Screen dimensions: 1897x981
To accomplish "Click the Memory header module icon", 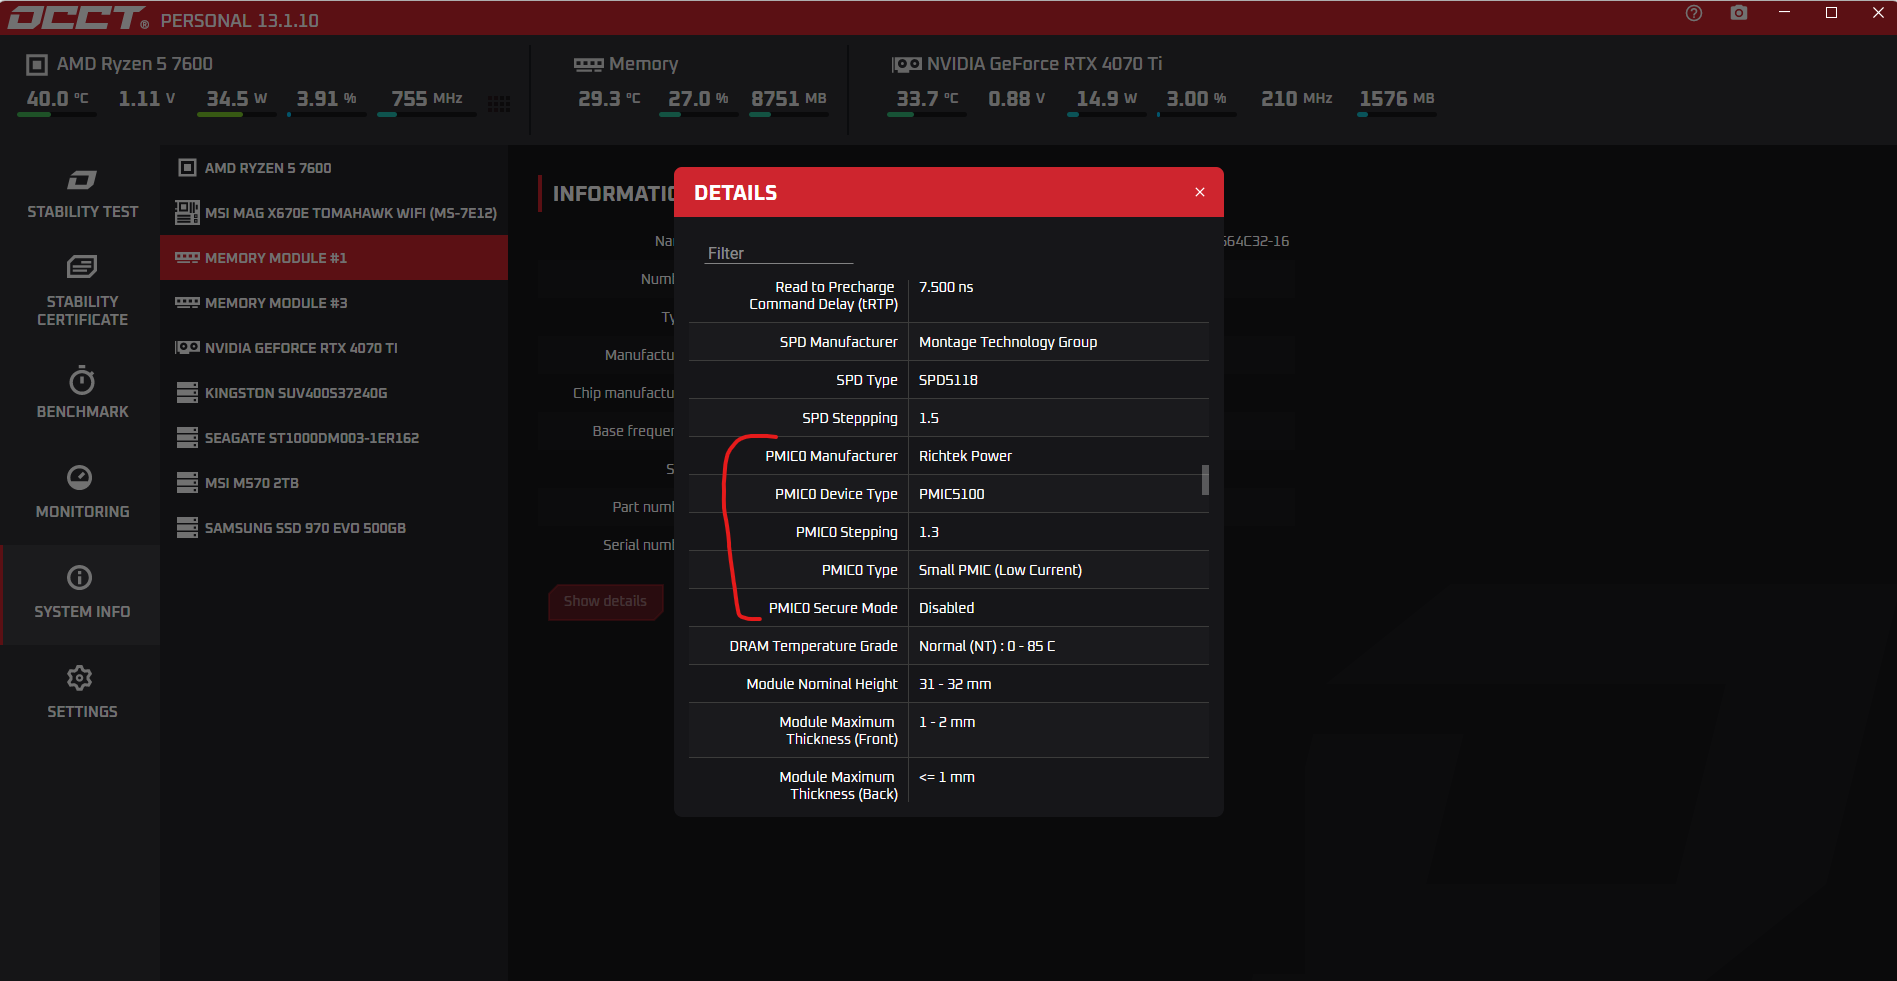I will point(588,65).
